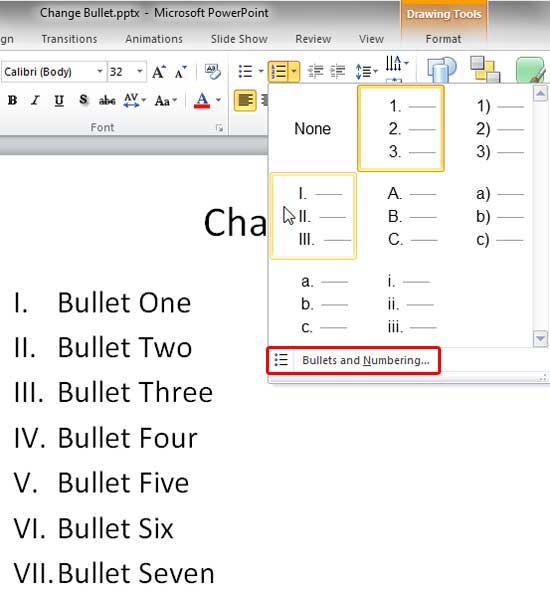Open Bullets and Numbering dialog
Screen dimensions: 550x595
click(353, 360)
